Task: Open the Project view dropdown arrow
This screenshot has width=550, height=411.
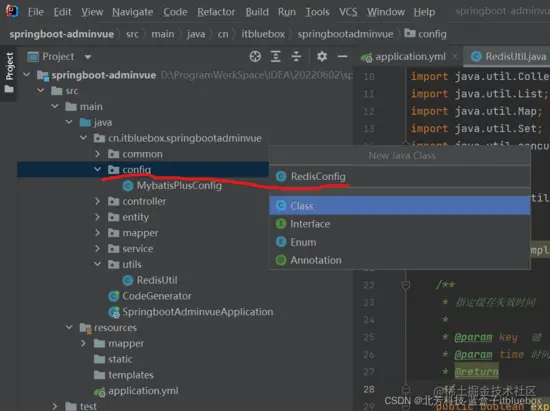Action: pos(88,57)
